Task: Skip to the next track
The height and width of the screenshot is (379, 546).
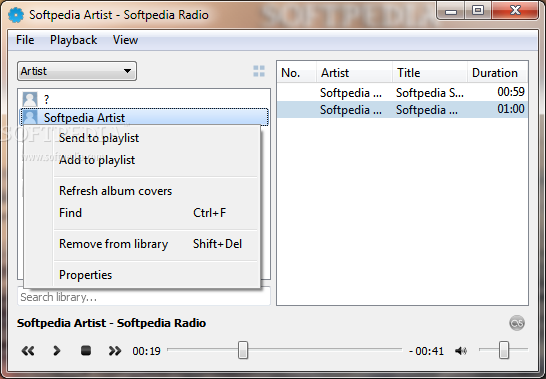Action: pos(115,350)
